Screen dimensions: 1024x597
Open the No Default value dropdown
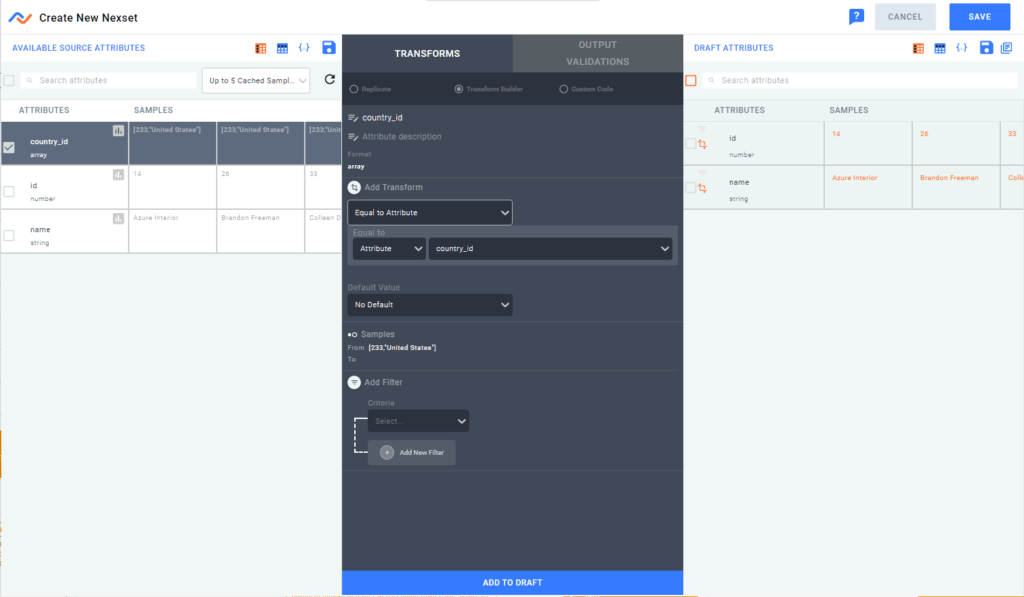(430, 305)
